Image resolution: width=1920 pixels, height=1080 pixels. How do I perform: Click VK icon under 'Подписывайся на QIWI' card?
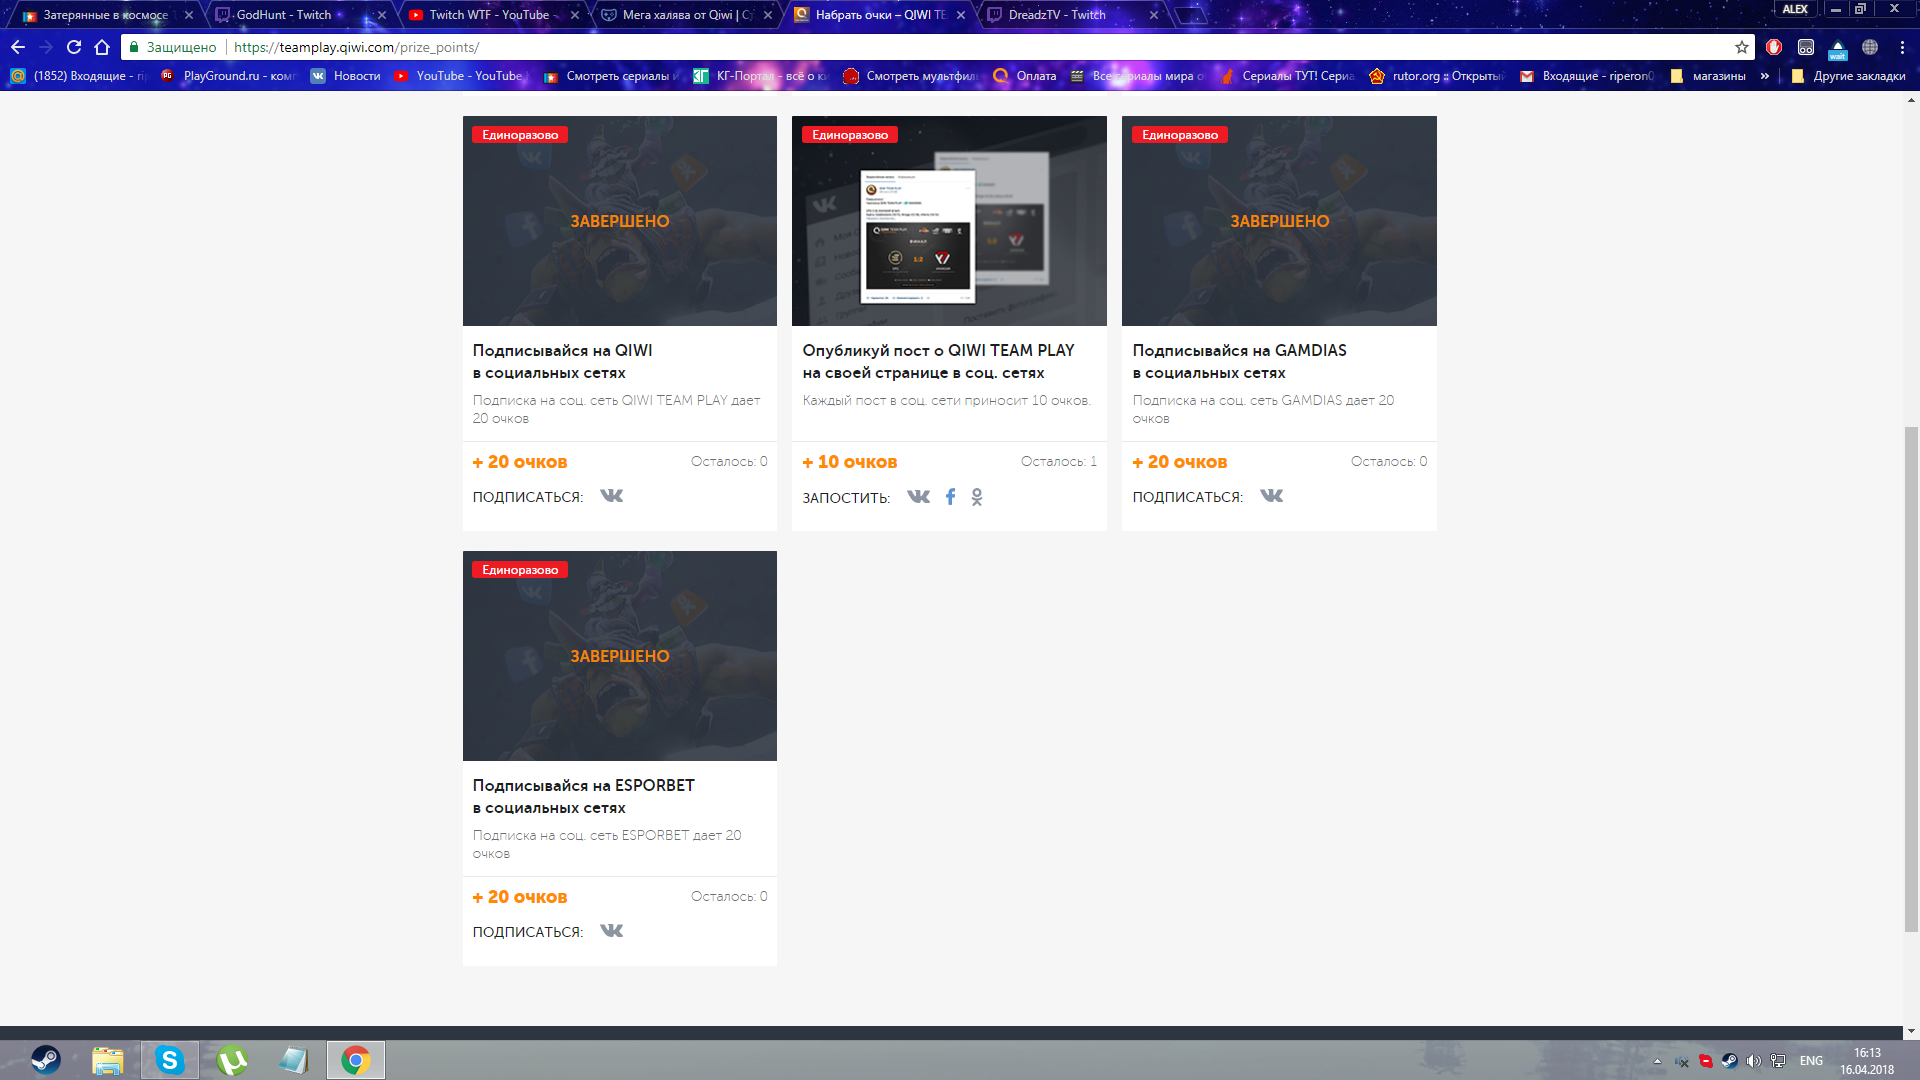point(611,496)
